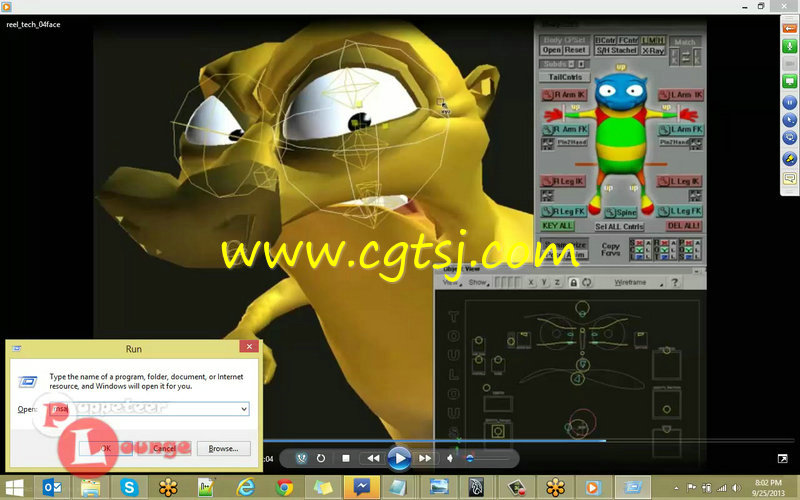Click the S/H Stachel button
Viewport: 800px width, 500px height.
(x=616, y=50)
